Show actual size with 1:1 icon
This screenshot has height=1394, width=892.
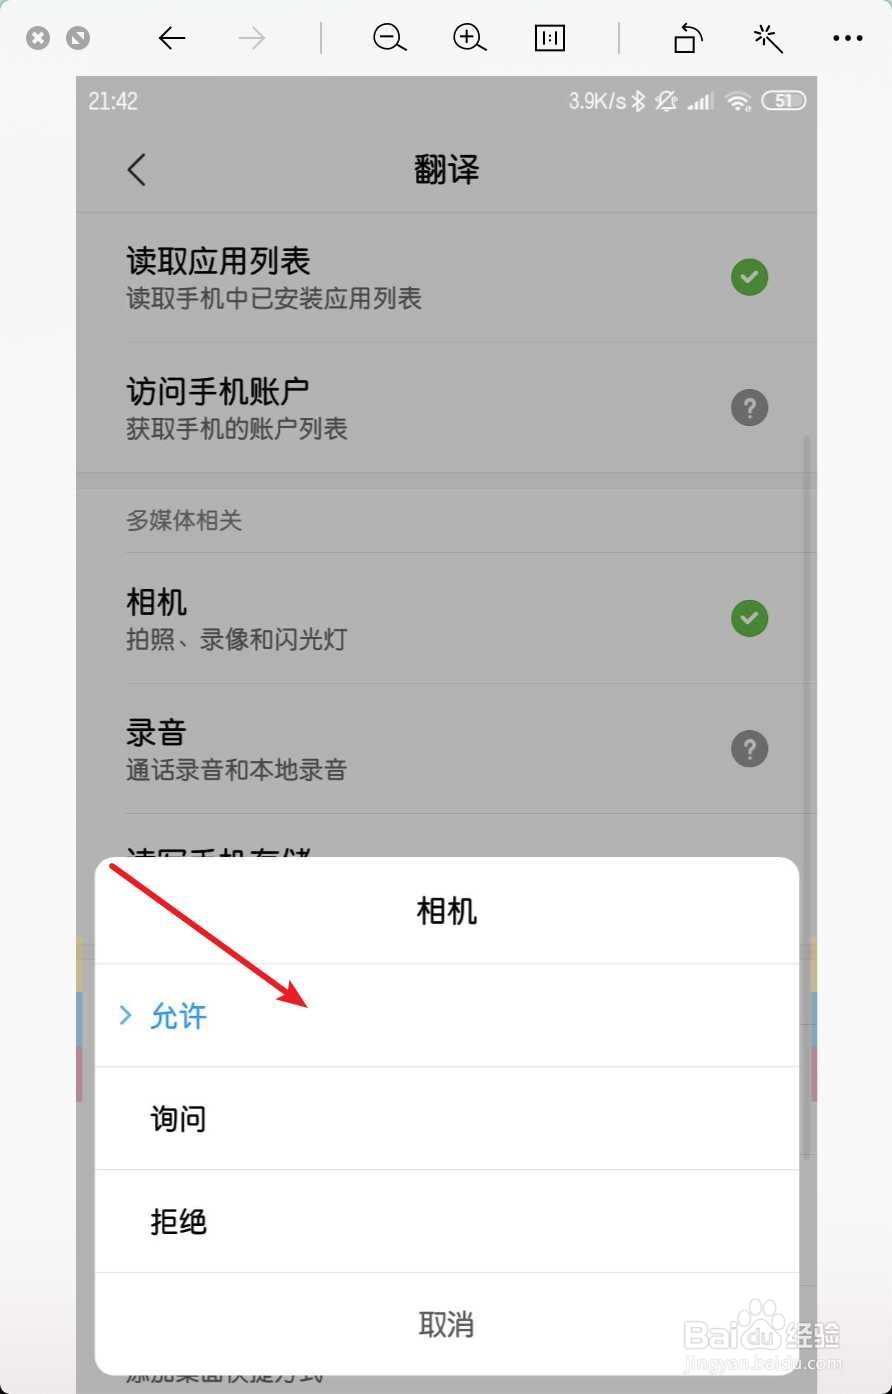coord(550,38)
